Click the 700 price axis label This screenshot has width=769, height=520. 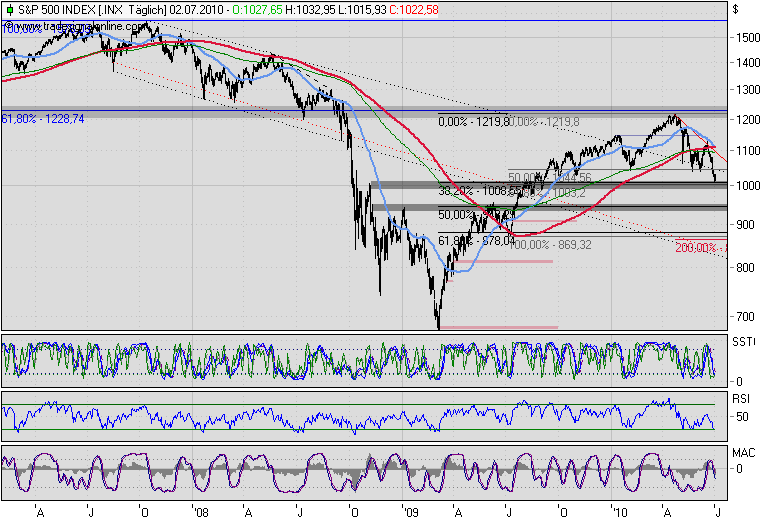pyautogui.click(x=744, y=317)
